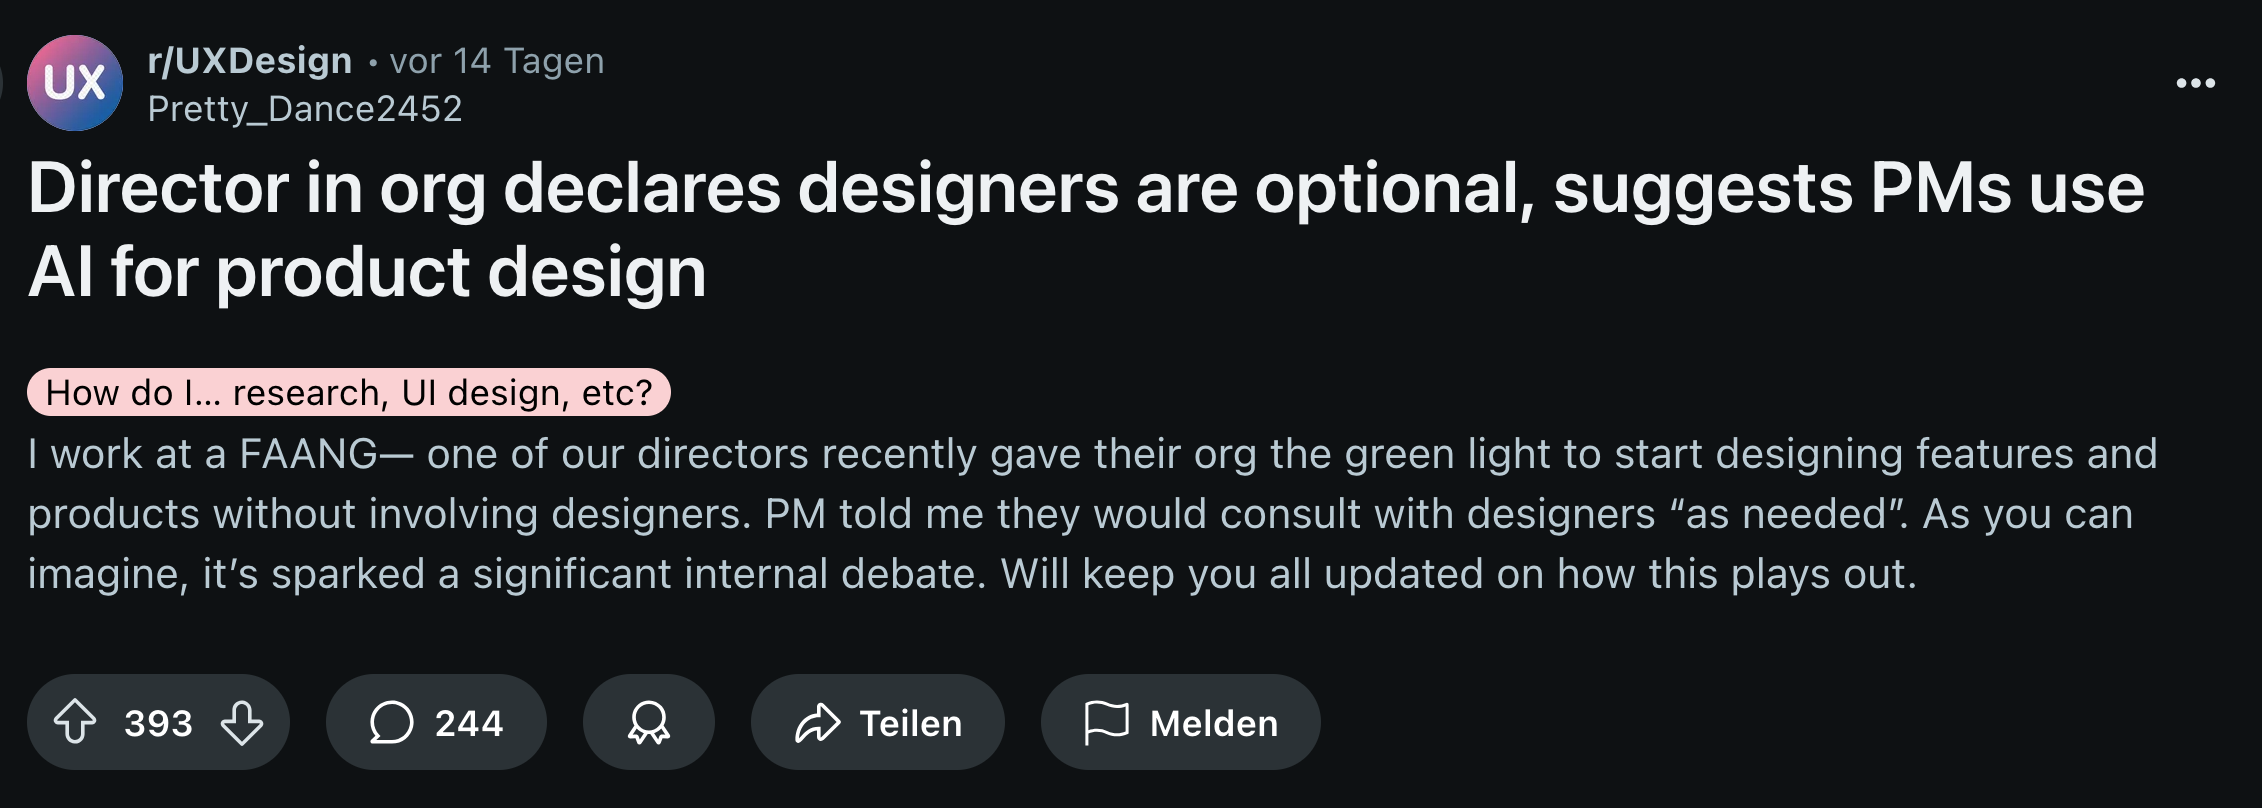Click the 393 vote score
Image resolution: width=2262 pixels, height=808 pixels.
click(158, 723)
